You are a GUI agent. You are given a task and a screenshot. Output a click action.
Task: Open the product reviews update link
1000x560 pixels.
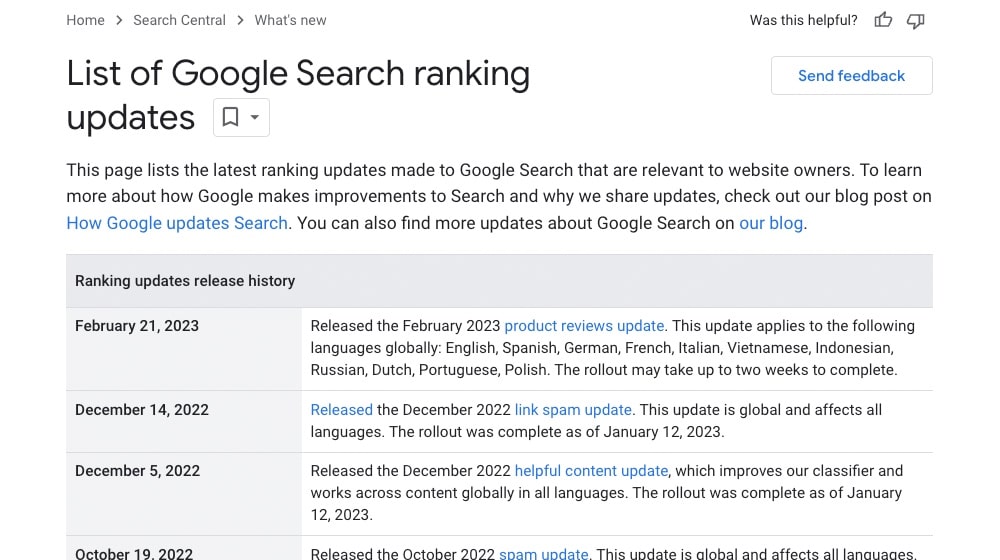(584, 326)
